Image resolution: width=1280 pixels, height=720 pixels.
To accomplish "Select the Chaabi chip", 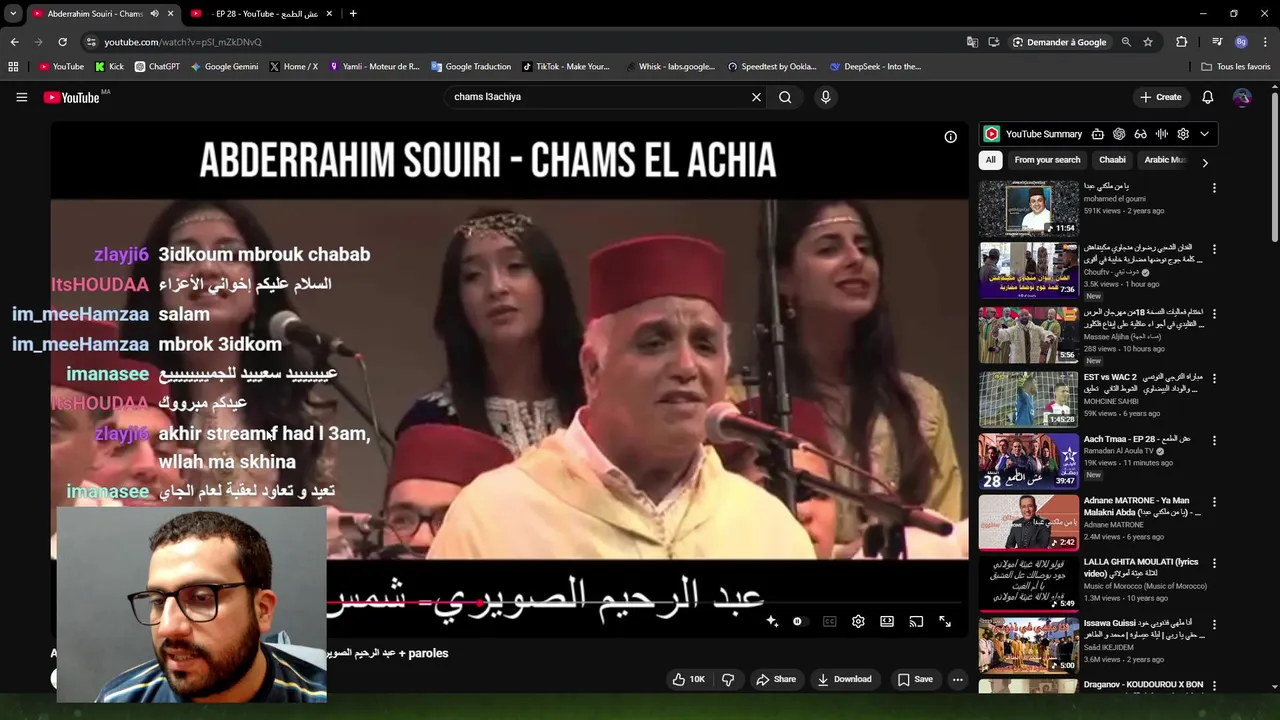I will click(1112, 160).
